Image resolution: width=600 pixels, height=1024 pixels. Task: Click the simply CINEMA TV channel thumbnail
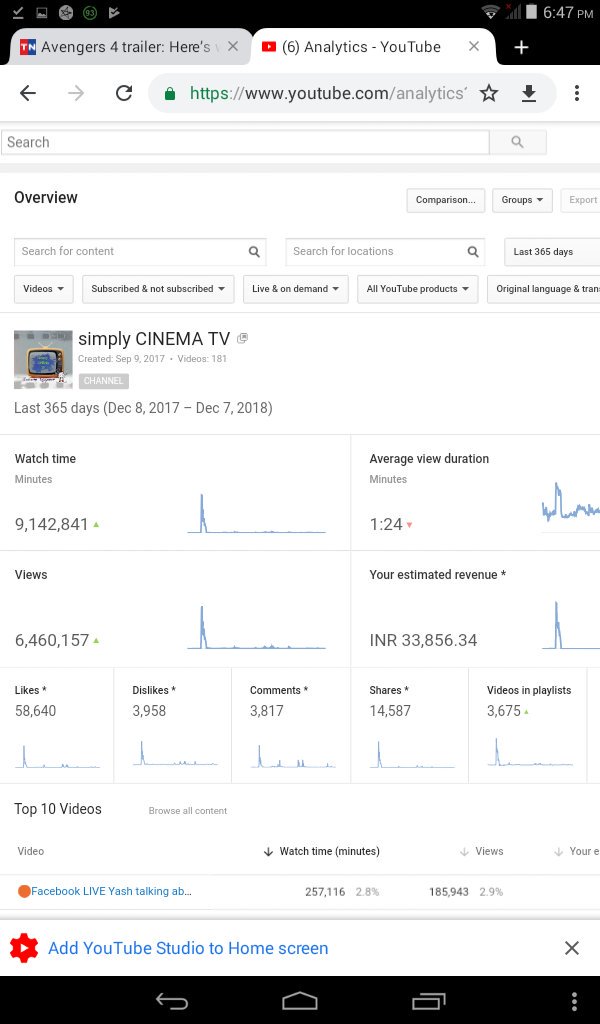click(x=43, y=360)
